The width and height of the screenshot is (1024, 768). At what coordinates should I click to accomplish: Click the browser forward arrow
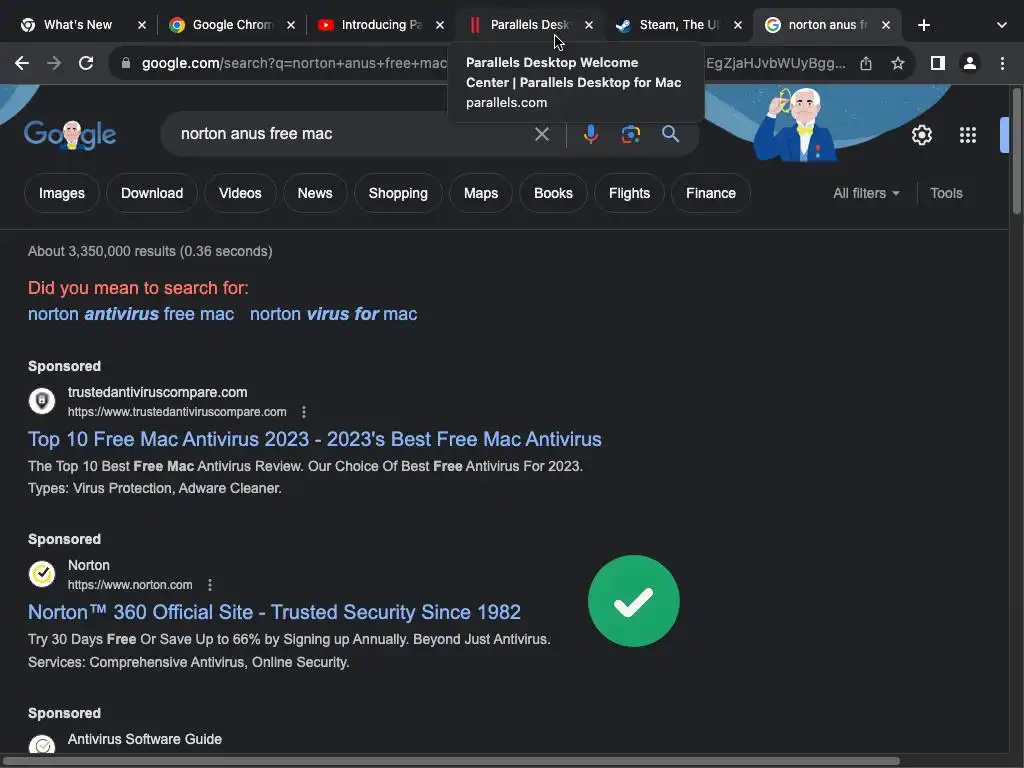click(x=54, y=63)
